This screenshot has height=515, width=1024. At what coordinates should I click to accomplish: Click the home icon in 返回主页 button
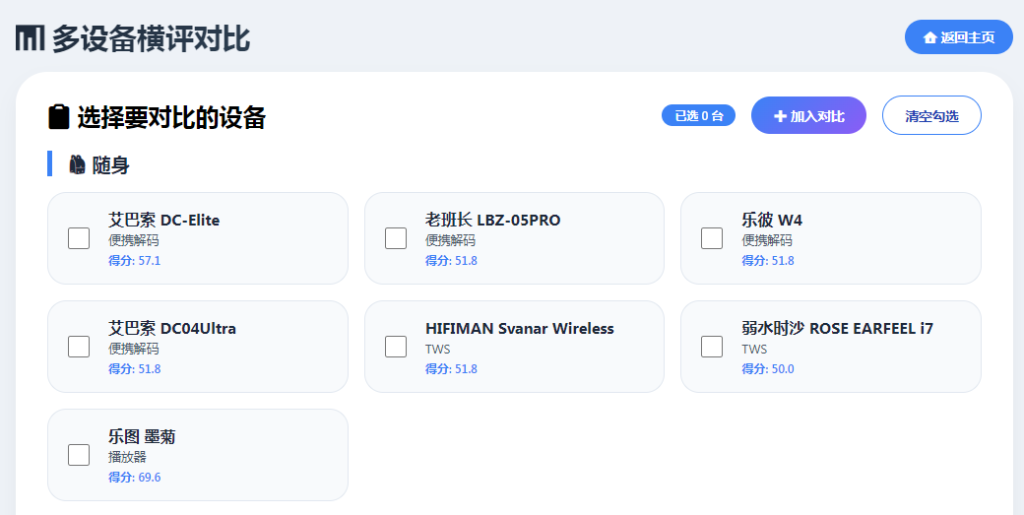click(x=930, y=37)
